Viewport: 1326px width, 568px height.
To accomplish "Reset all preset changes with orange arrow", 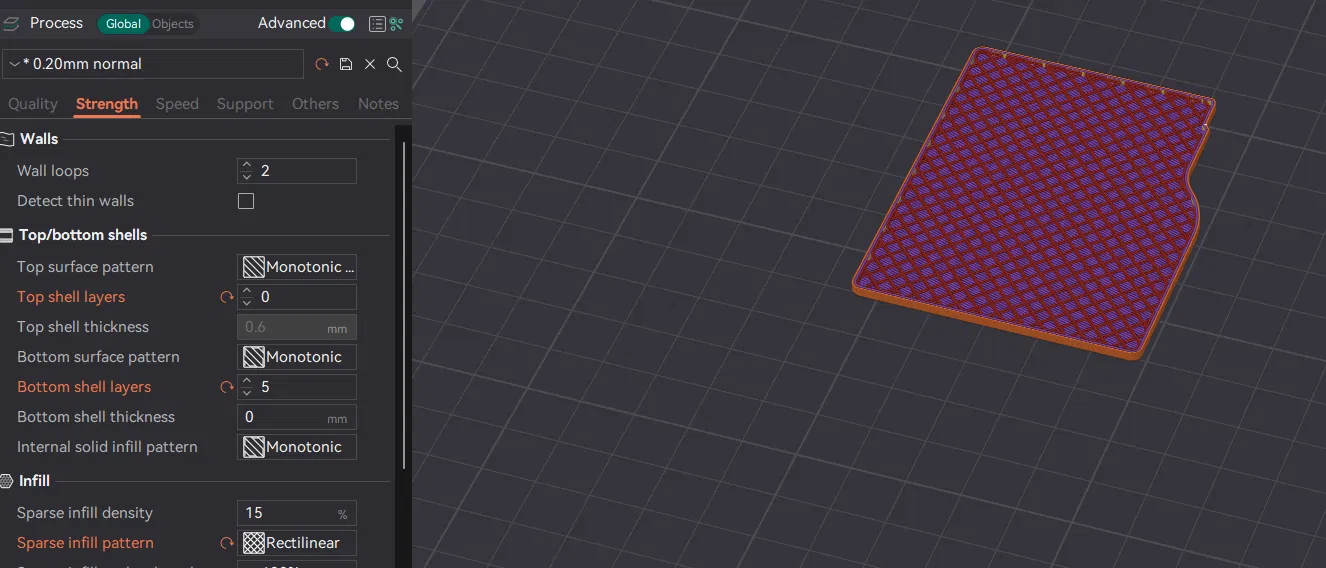I will click(322, 64).
